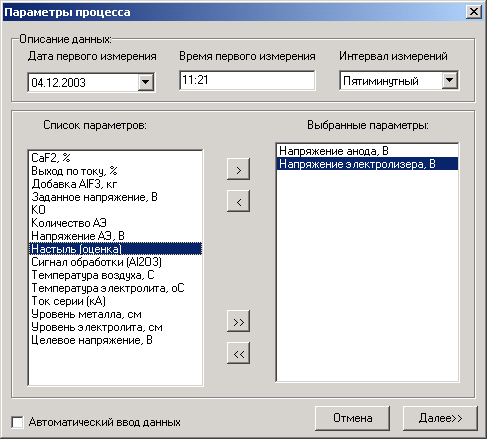Select Напряжение анода, В in selected parameters

tap(367, 151)
